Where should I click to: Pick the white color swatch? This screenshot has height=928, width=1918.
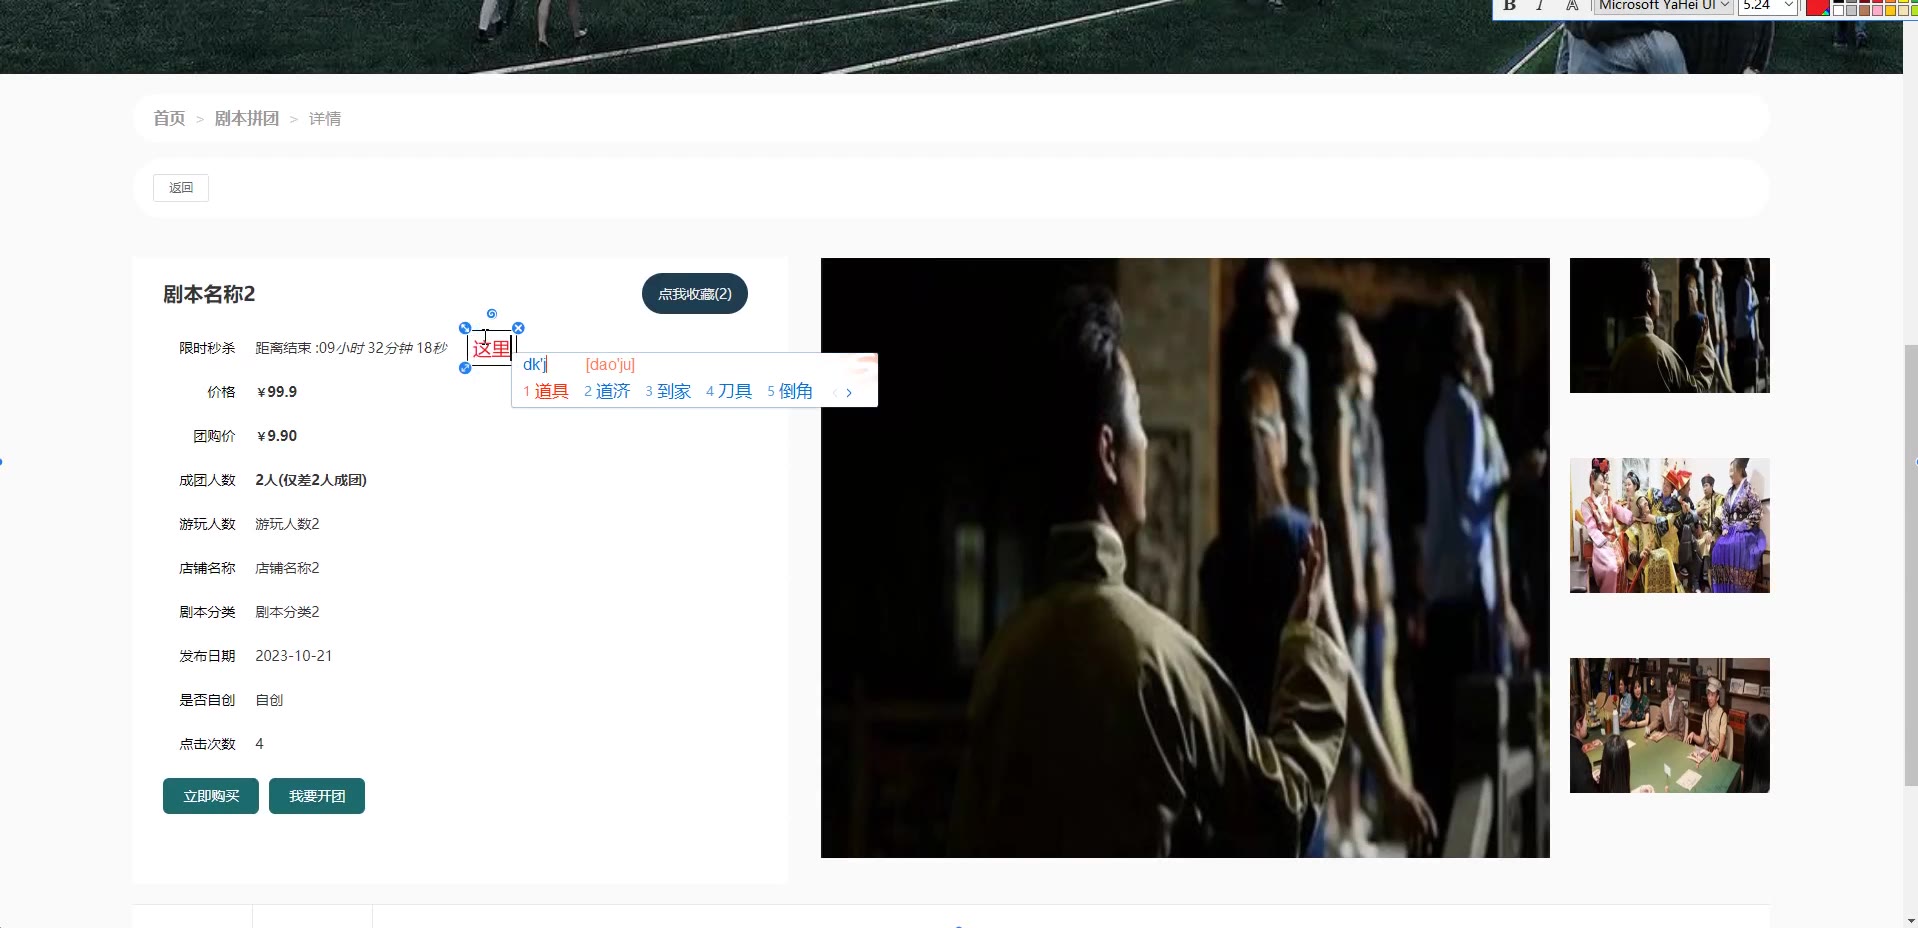pyautogui.click(x=1839, y=10)
